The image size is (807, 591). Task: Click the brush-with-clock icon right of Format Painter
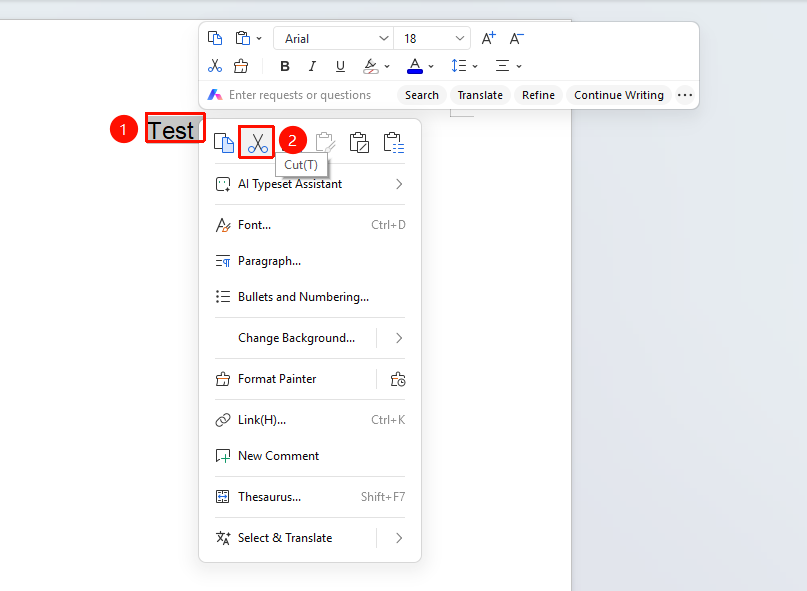(x=398, y=379)
